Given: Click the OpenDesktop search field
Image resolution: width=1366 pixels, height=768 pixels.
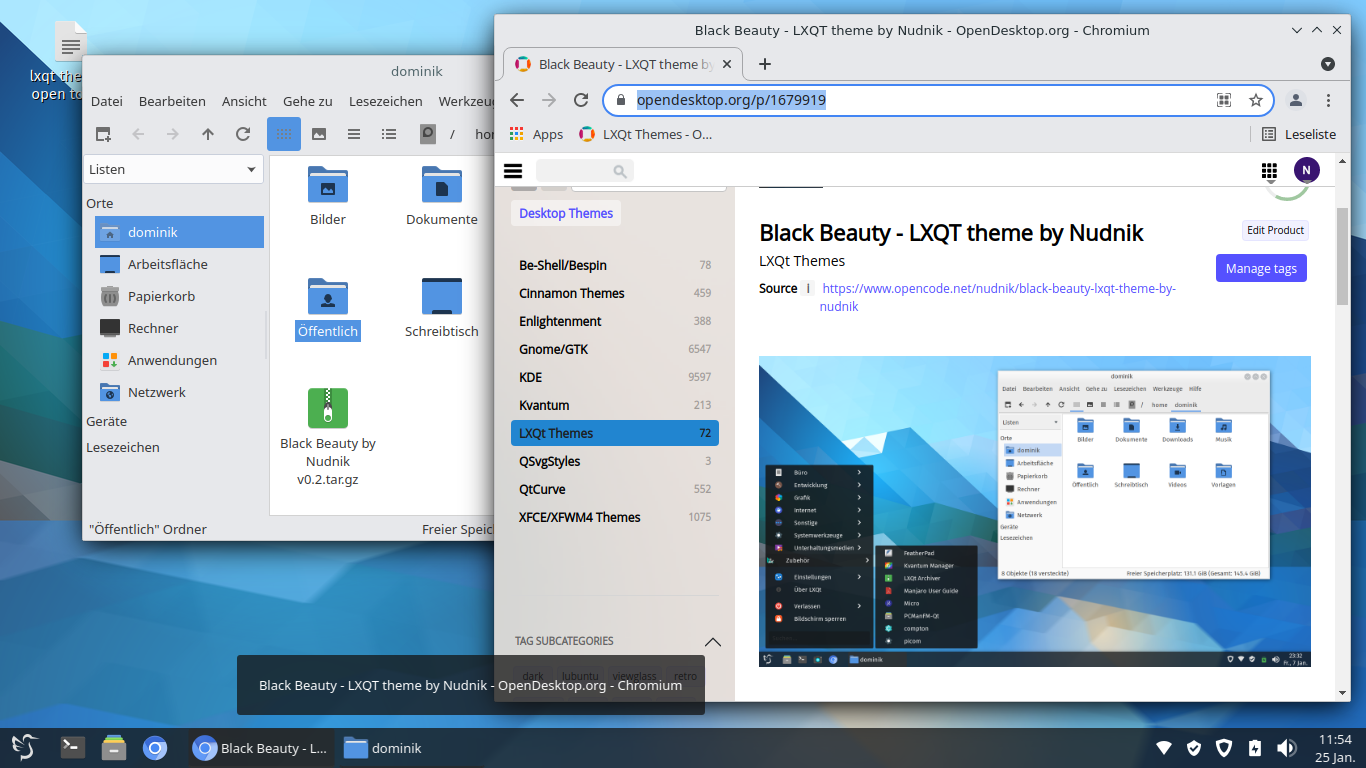Looking at the screenshot, I should (x=584, y=171).
